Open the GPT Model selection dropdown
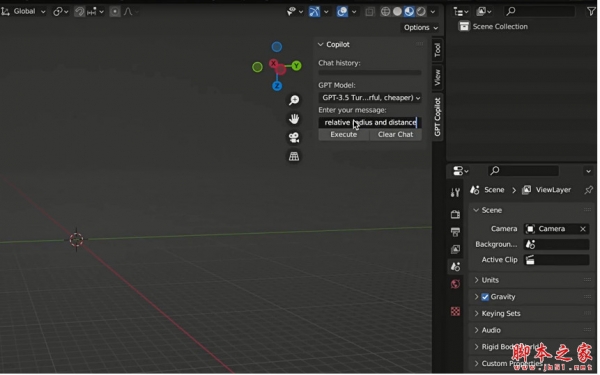Image resolution: width=600 pixels, height=375 pixels. click(370, 98)
